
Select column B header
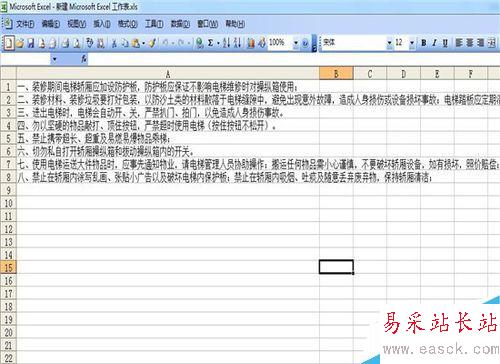[336, 74]
